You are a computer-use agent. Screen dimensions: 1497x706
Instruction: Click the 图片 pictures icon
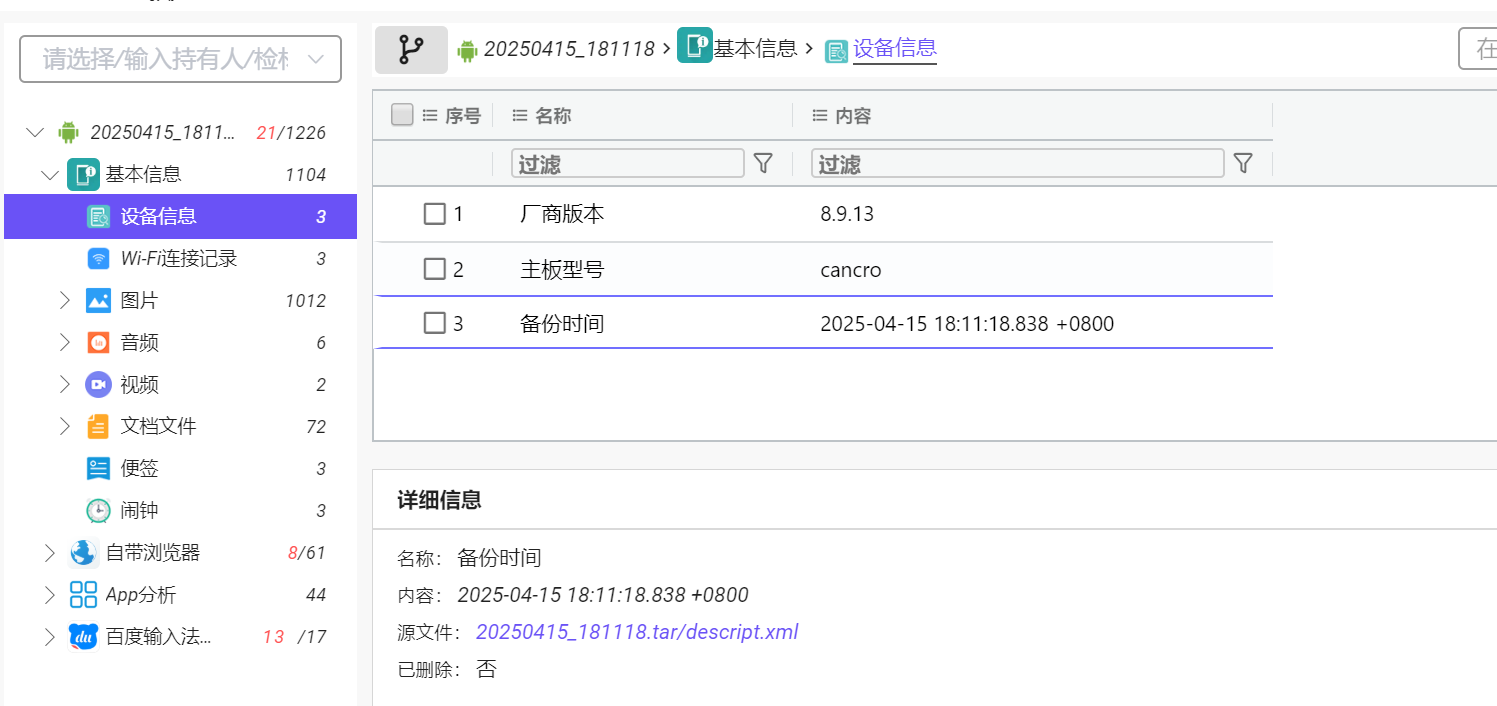(x=98, y=301)
